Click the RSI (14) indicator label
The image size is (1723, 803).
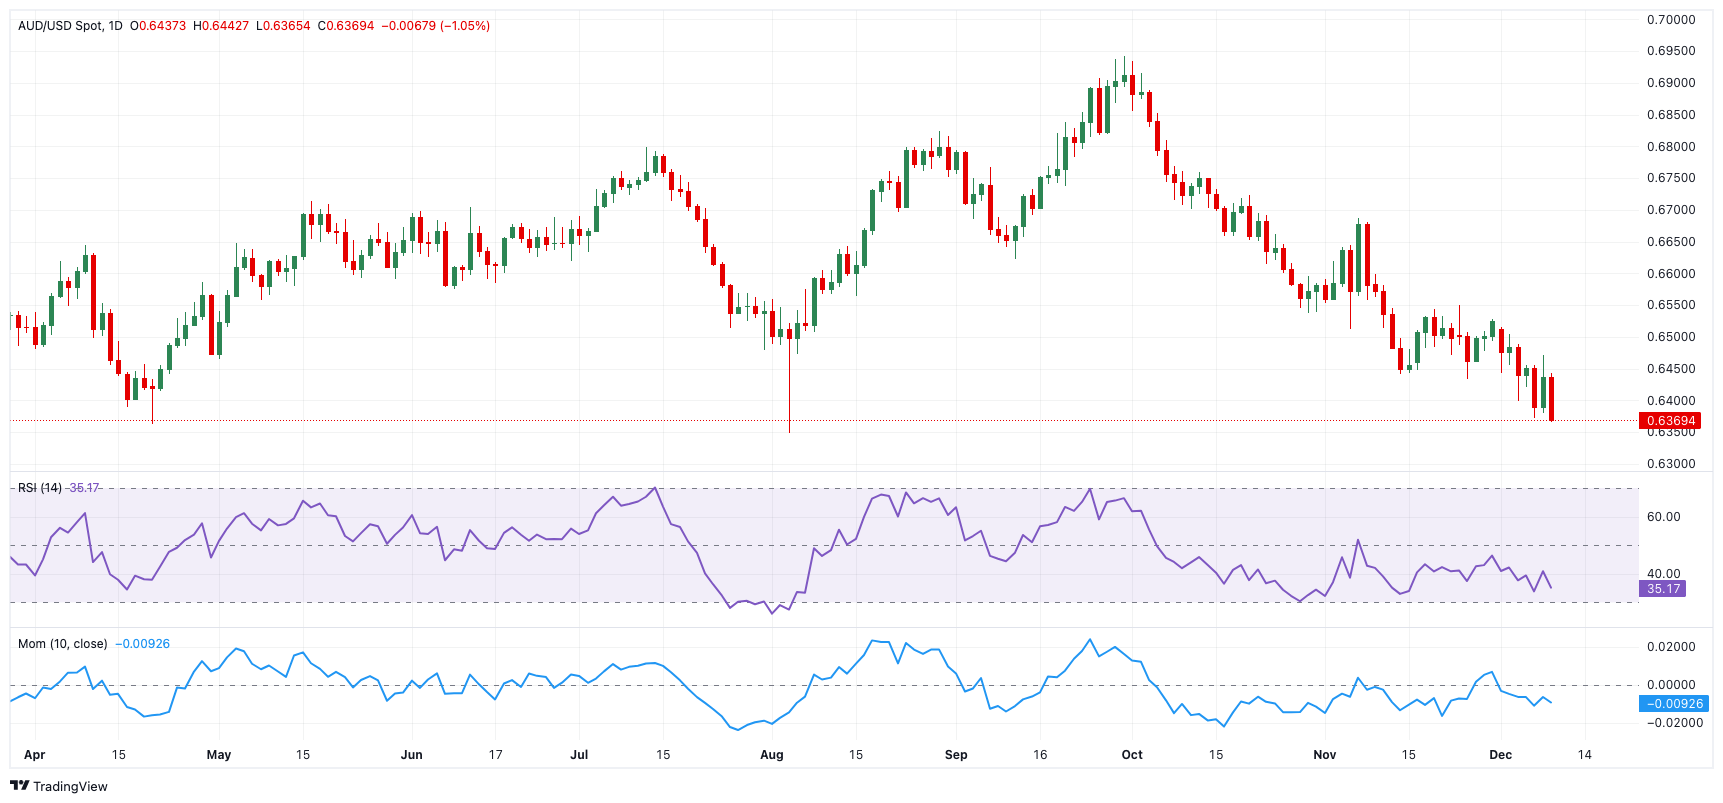(40, 488)
